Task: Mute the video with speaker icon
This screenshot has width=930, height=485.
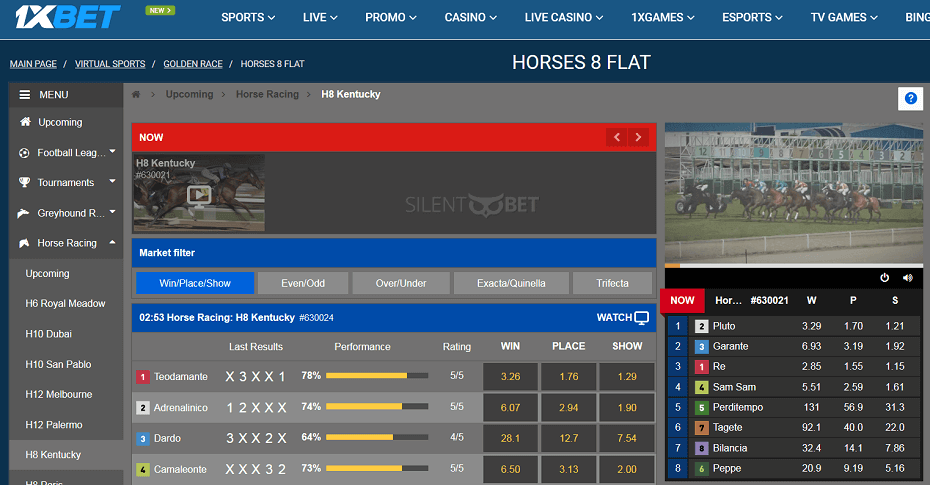Action: 907,277
